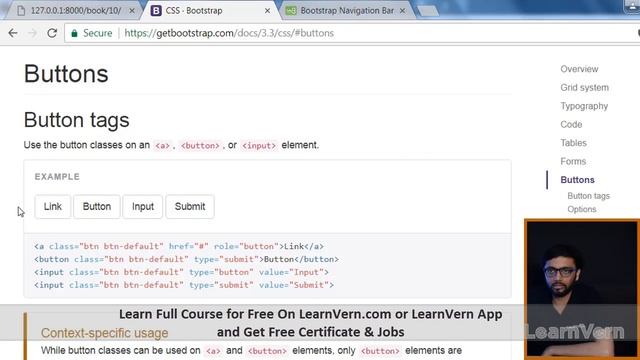The width and height of the screenshot is (640, 360).
Task: Jump to Button tags subsection link
Action: (588, 196)
